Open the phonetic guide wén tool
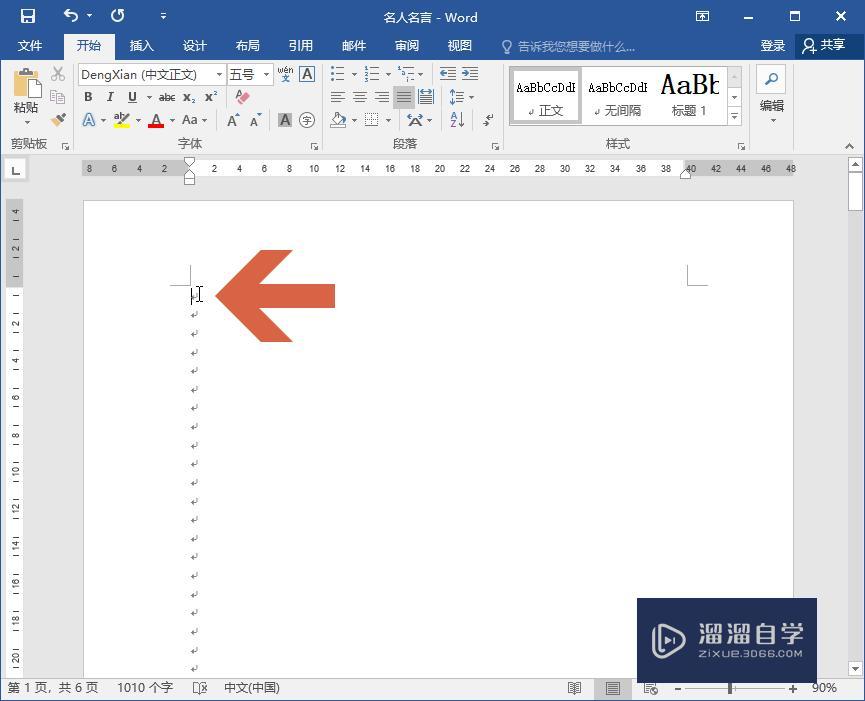The width and height of the screenshot is (865, 701). pyautogui.click(x=285, y=74)
